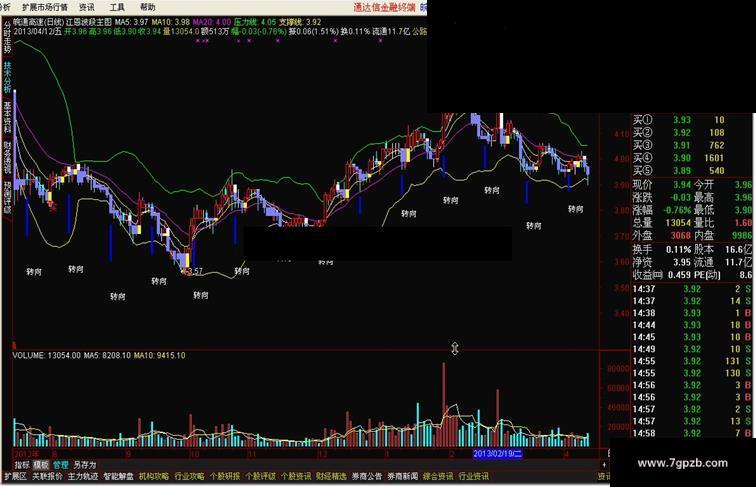Viewport: 756px width, 487px height.
Task: Select the 14:44 trade tick row
Action: pyautogui.click(x=692, y=325)
